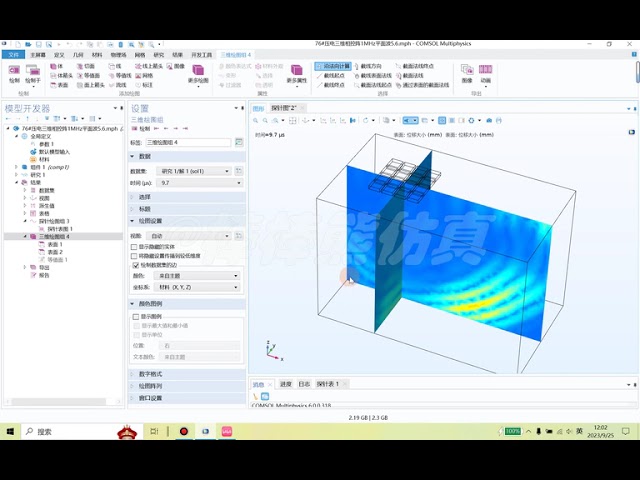Open the 颜色 来自主题 dropdown
The width and height of the screenshot is (640, 480).
pos(198,276)
